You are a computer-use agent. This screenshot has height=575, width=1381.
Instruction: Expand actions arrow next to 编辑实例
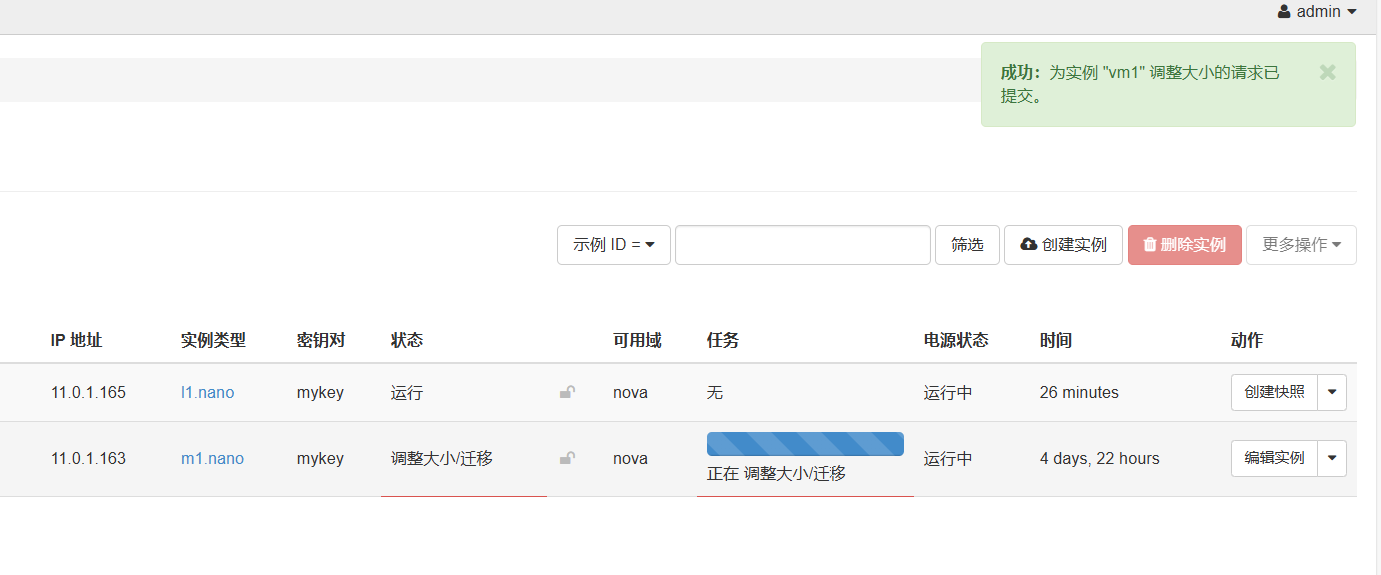point(1332,458)
